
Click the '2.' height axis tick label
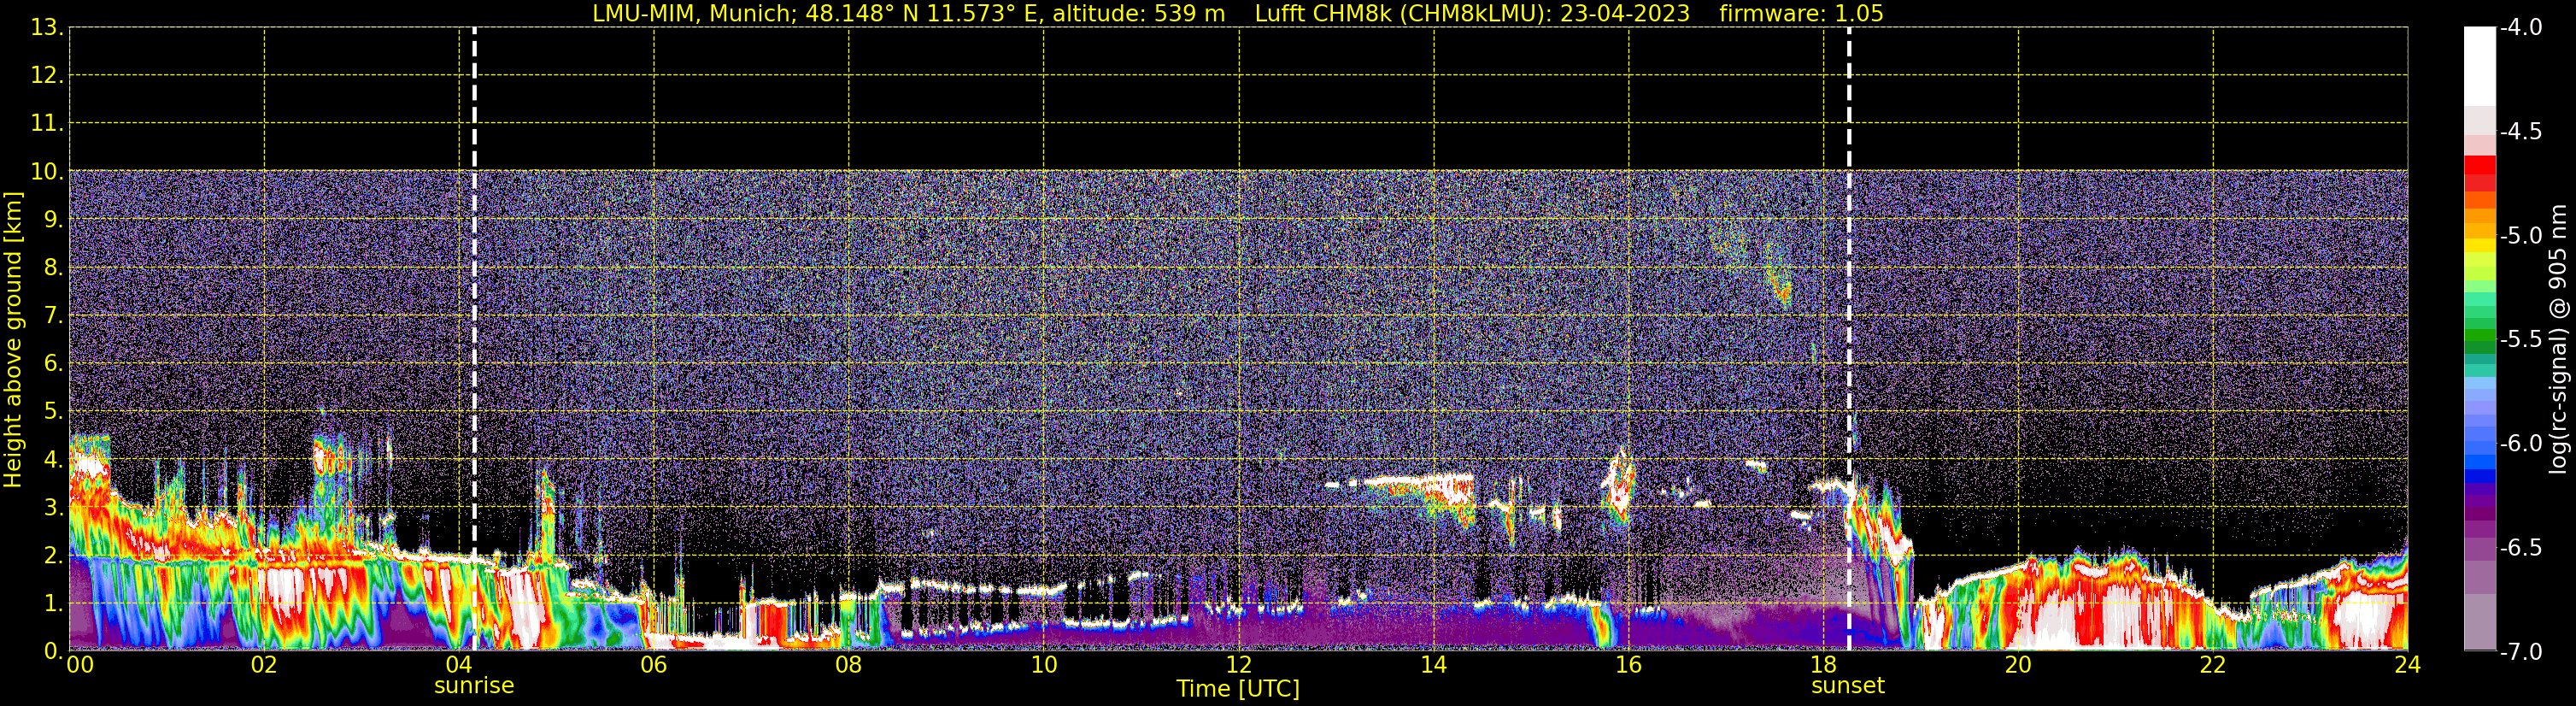tap(52, 555)
